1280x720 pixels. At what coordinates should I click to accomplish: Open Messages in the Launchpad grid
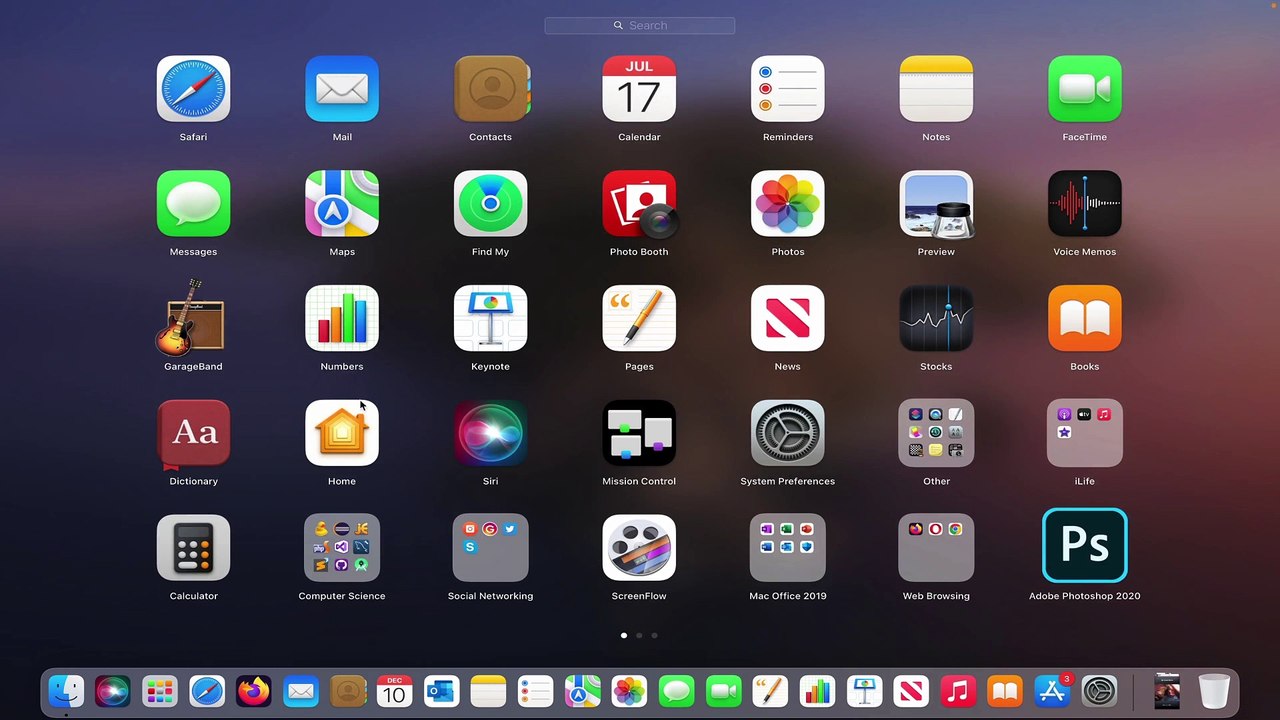(x=193, y=204)
